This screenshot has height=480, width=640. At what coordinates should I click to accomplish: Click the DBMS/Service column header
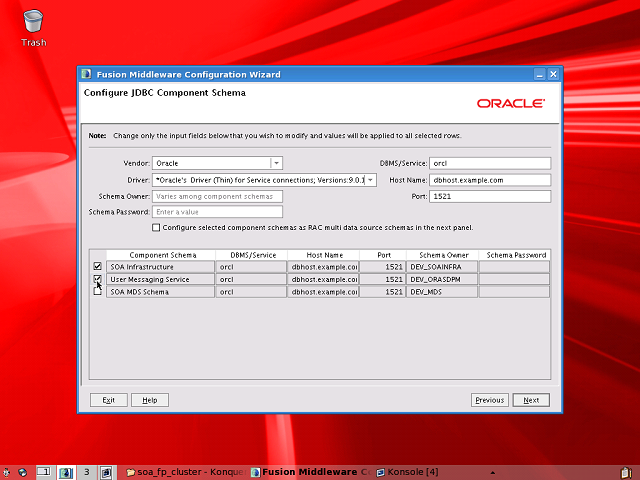253,255
